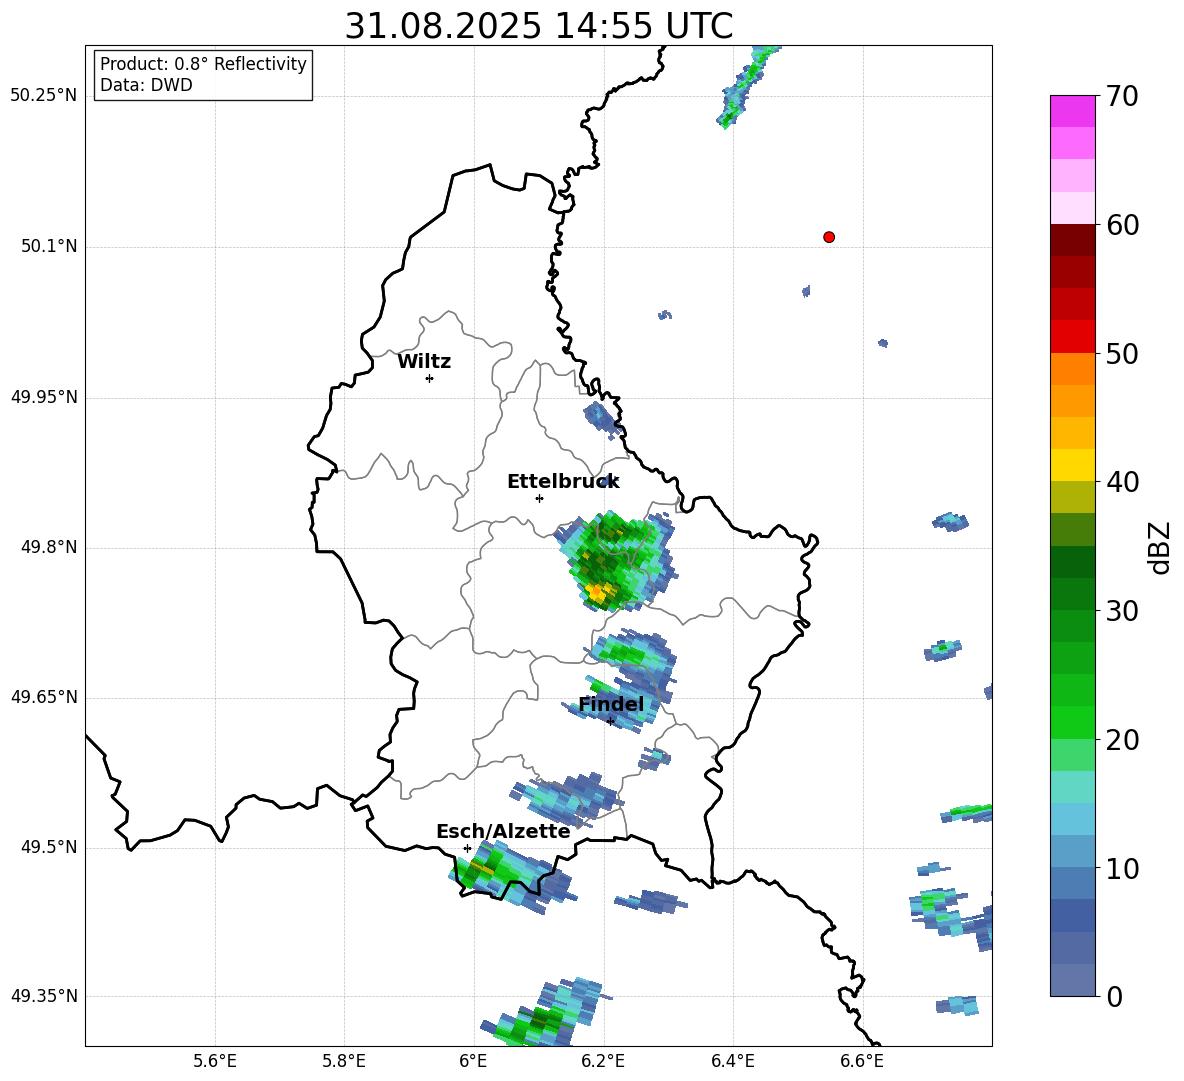Image resolution: width=1184 pixels, height=1081 pixels.
Task: Click the 6.6°E longitude label
Action: [862, 1061]
